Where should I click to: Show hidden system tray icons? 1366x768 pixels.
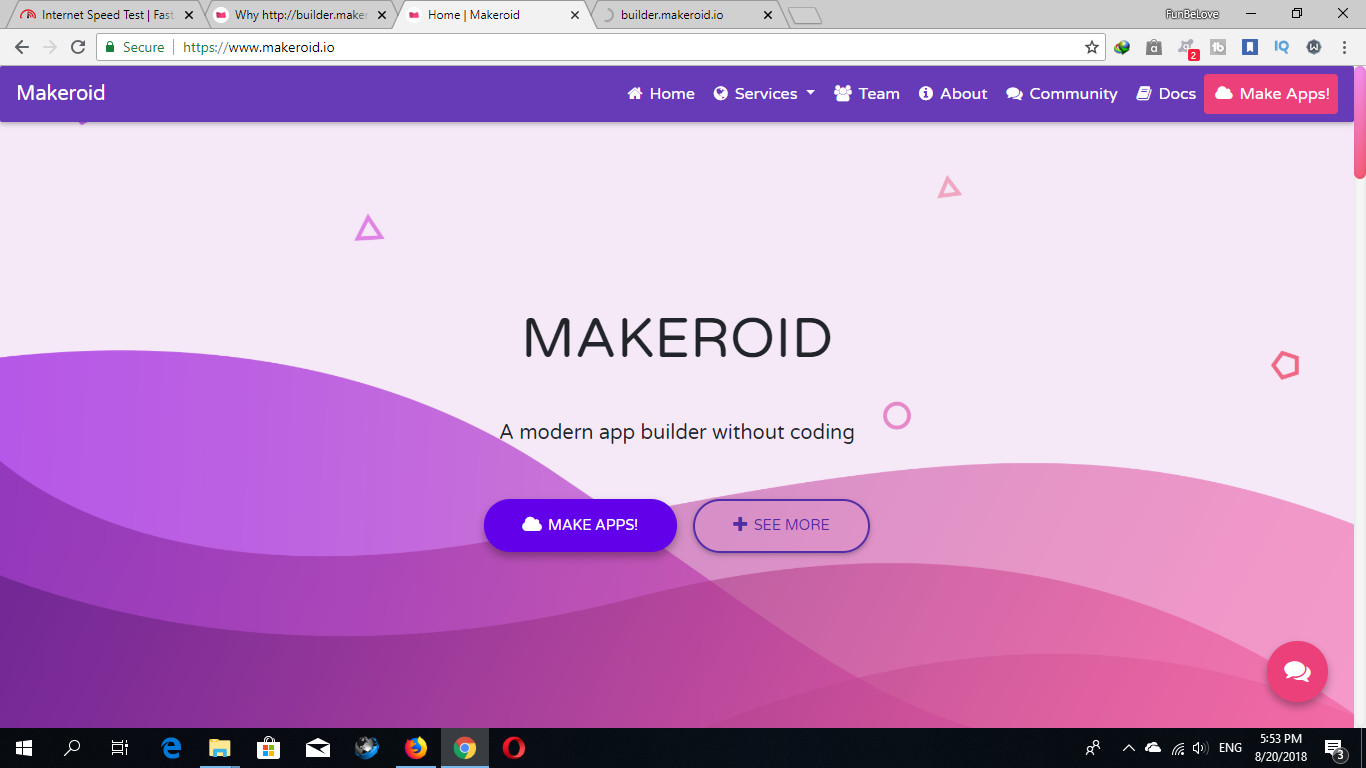pyautogui.click(x=1129, y=748)
